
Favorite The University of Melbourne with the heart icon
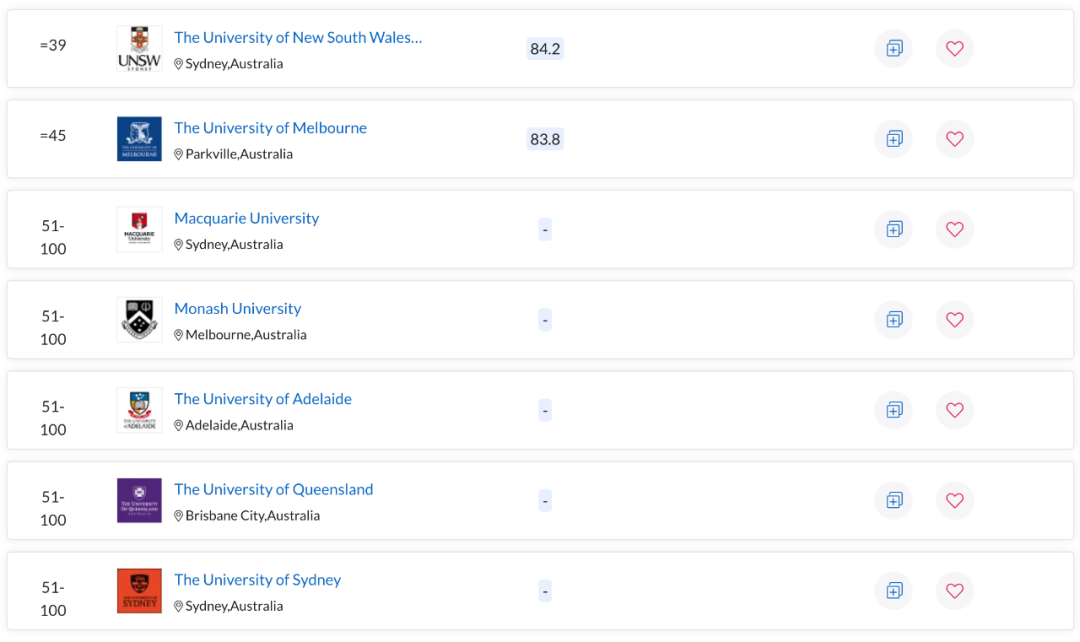pyautogui.click(x=954, y=139)
